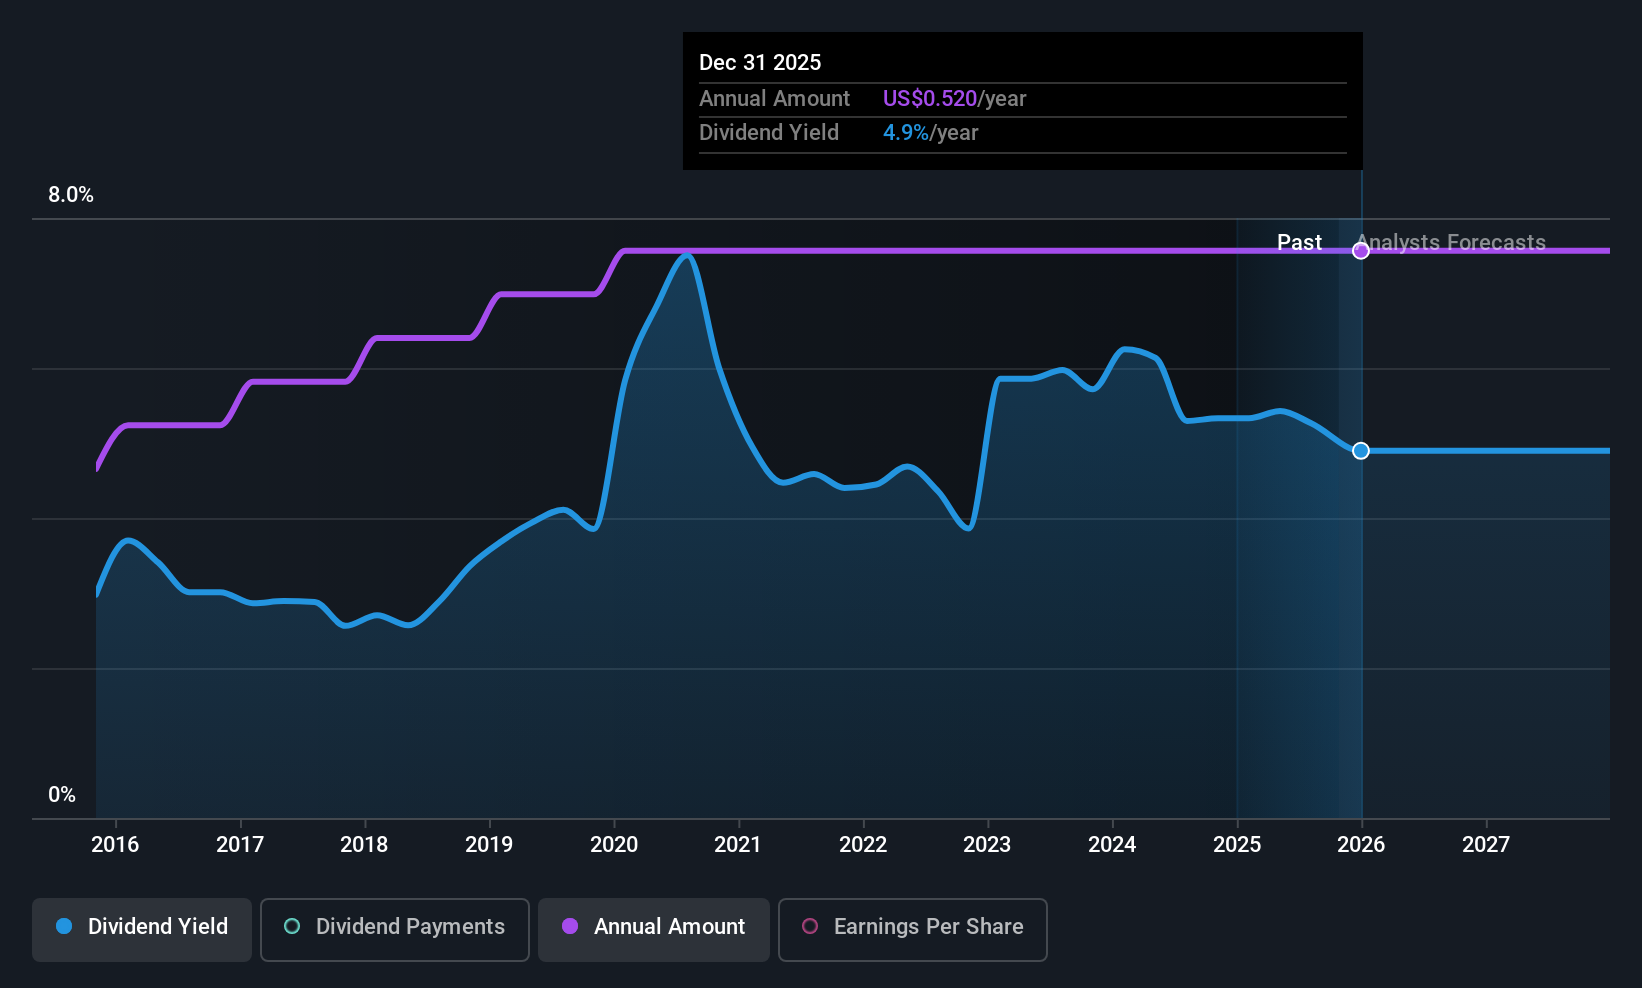Click the pink Earnings Per Share circle icon
Viewport: 1642px width, 988px height.
pyautogui.click(x=810, y=928)
